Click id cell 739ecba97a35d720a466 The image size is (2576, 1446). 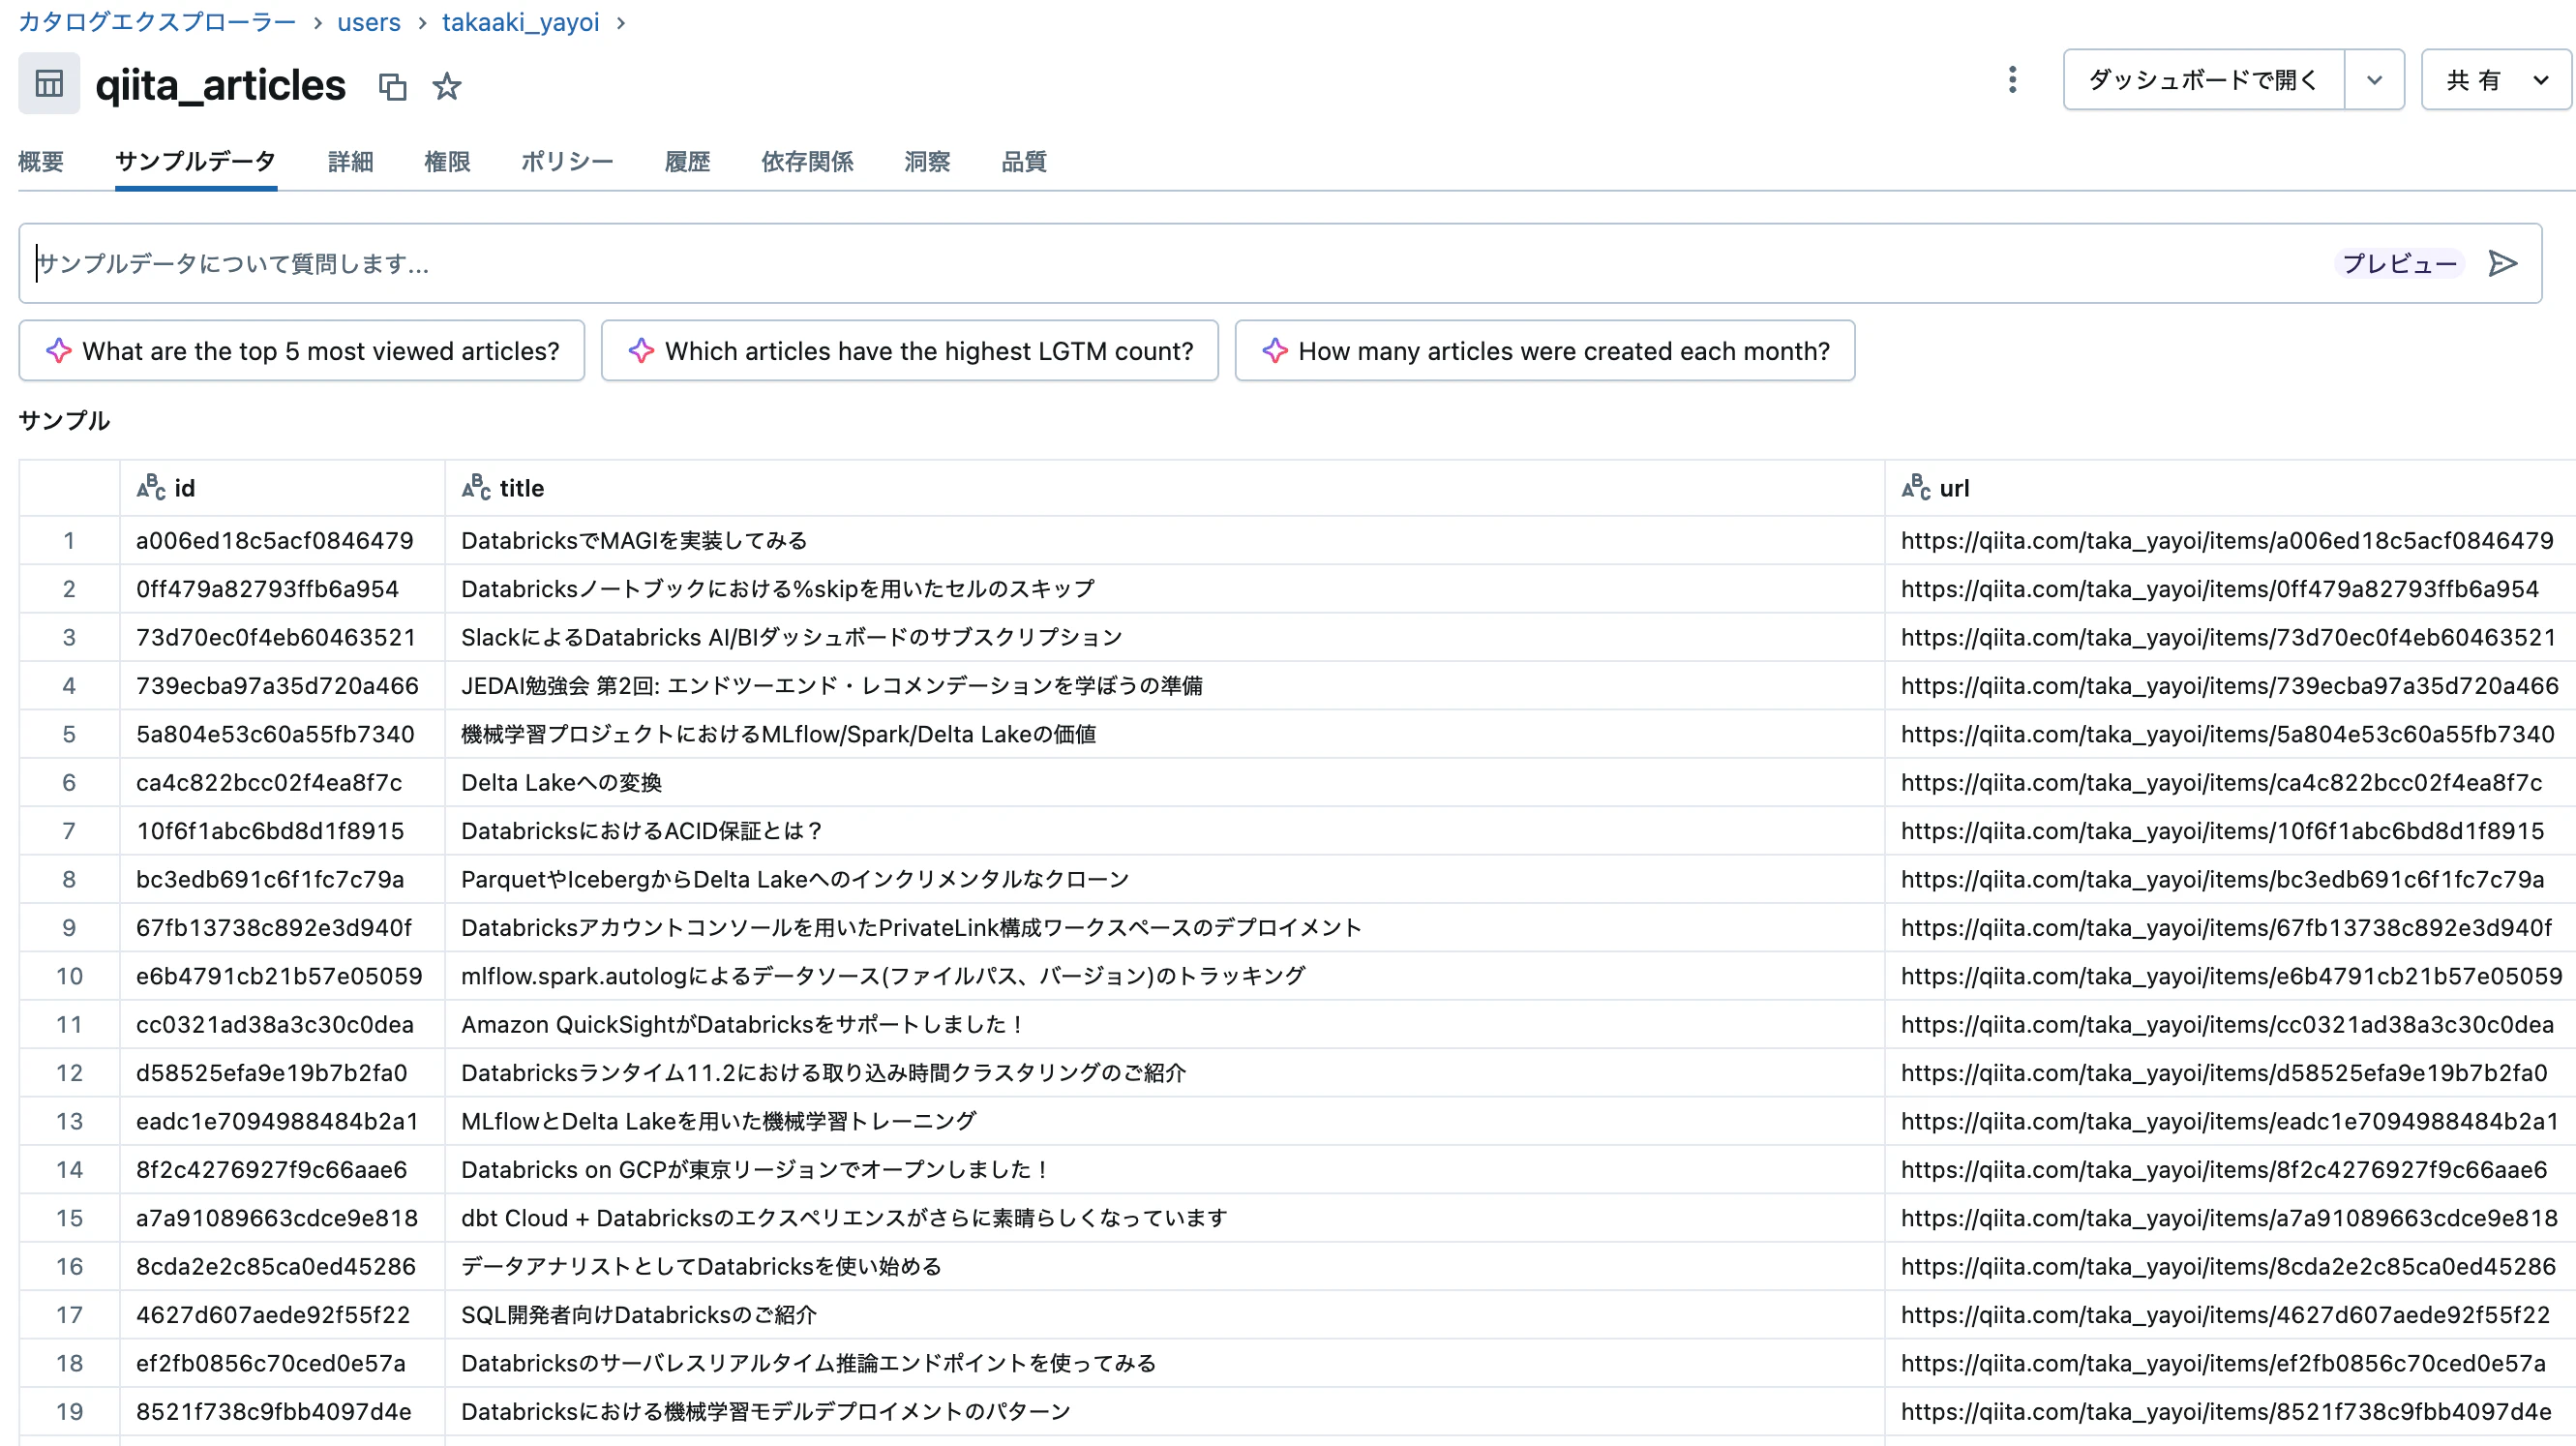(277, 686)
